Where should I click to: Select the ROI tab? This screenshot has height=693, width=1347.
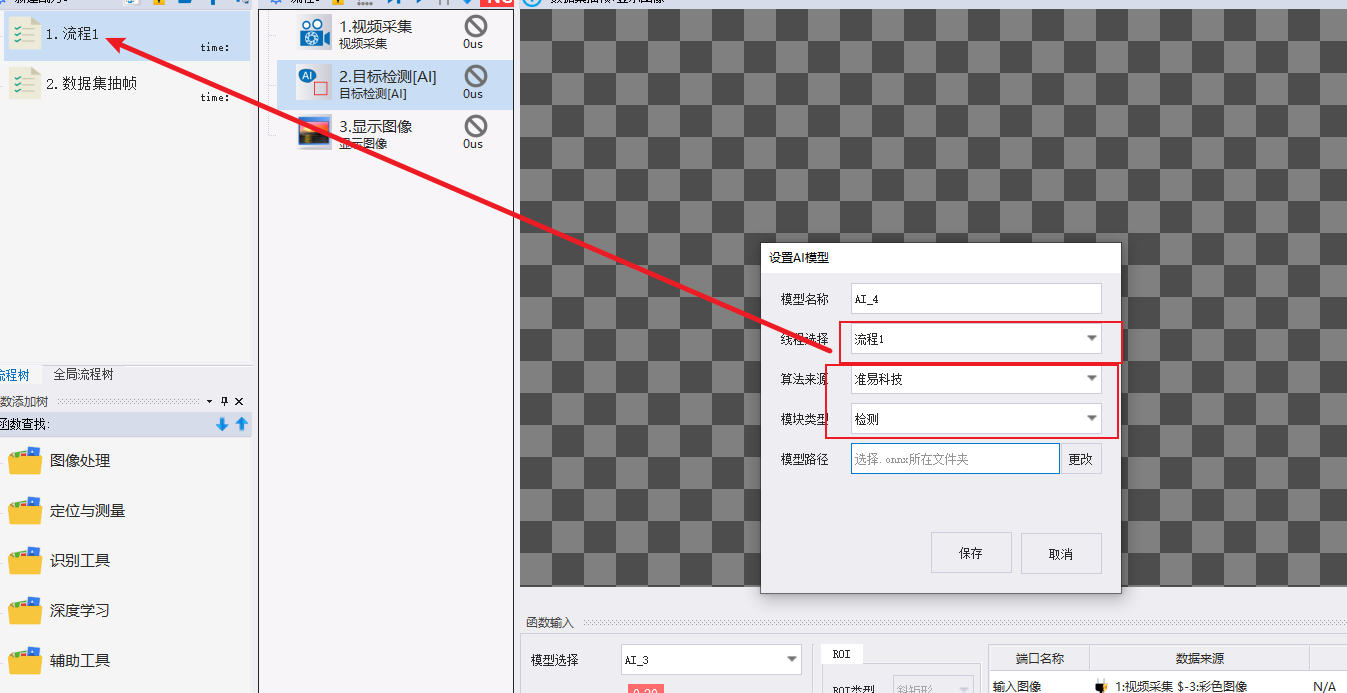point(842,654)
